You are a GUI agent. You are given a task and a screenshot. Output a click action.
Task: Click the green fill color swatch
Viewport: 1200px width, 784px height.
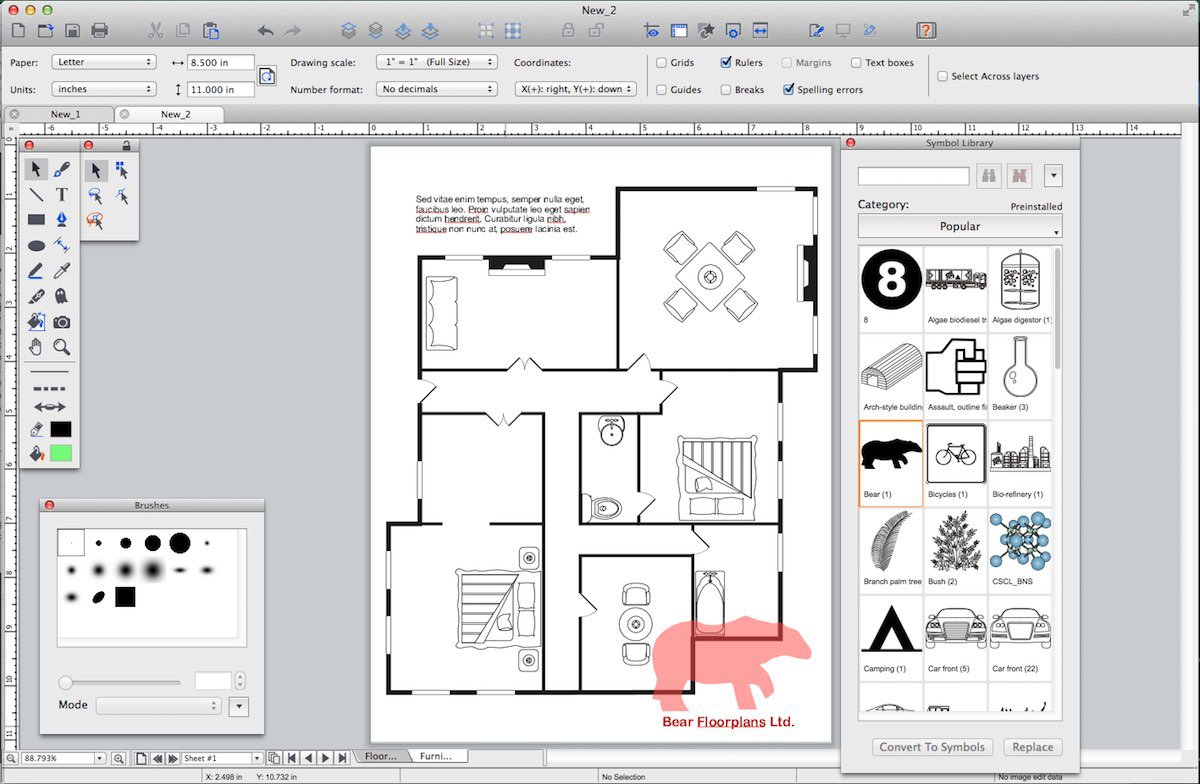(x=61, y=453)
